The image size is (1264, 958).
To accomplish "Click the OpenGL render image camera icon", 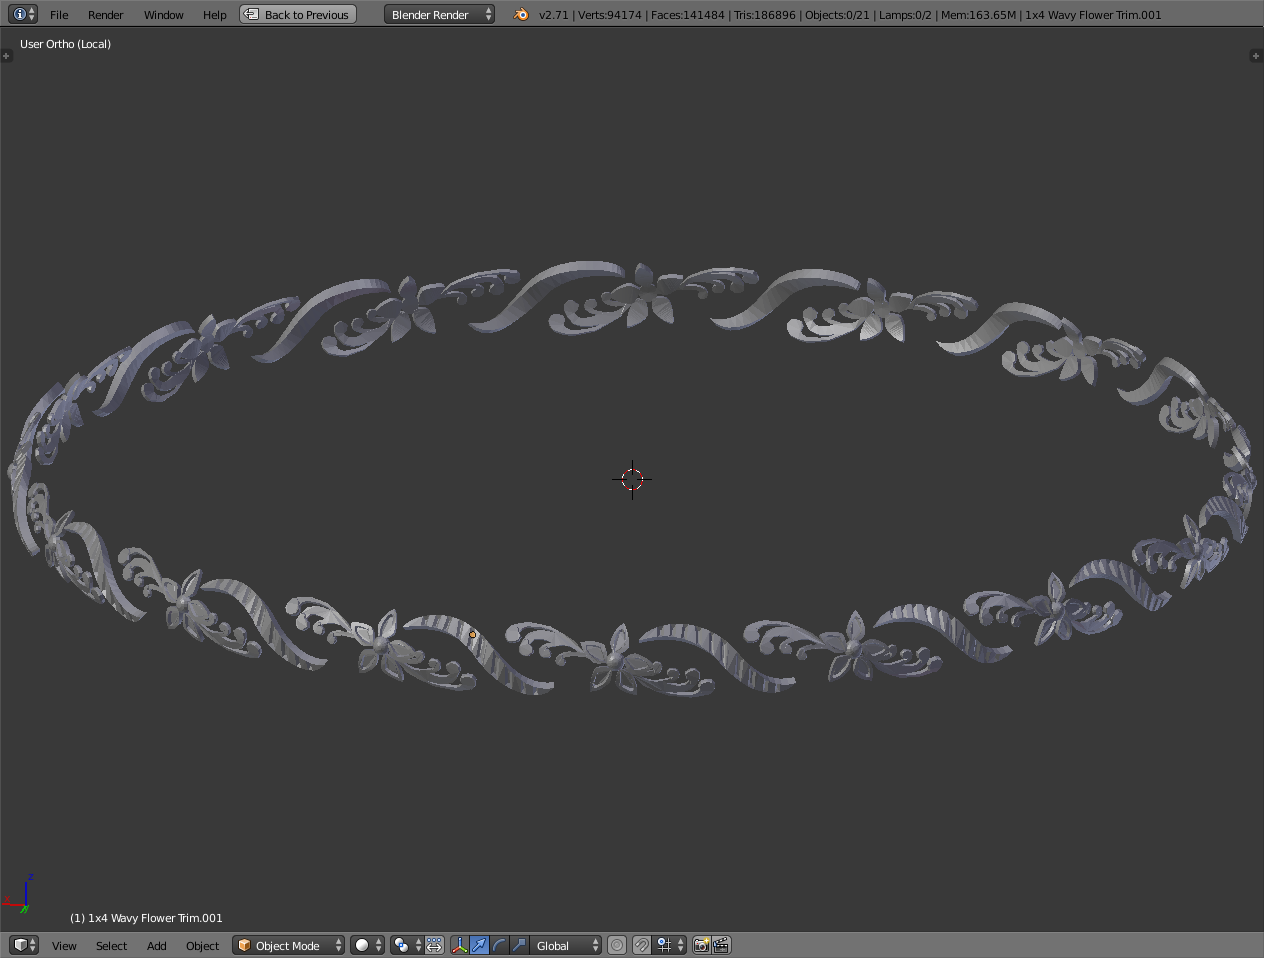I will coord(701,945).
